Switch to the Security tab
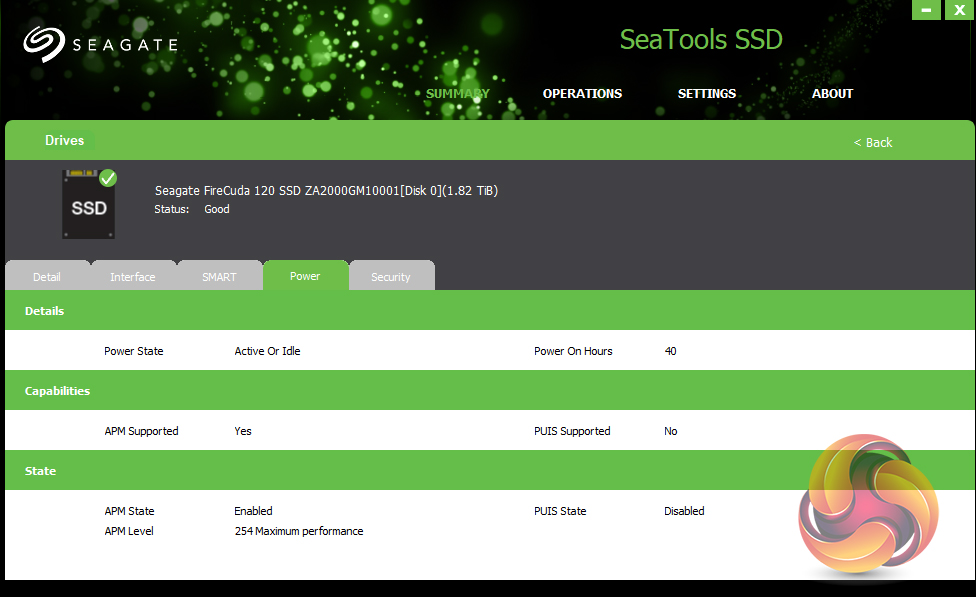 [x=392, y=276]
